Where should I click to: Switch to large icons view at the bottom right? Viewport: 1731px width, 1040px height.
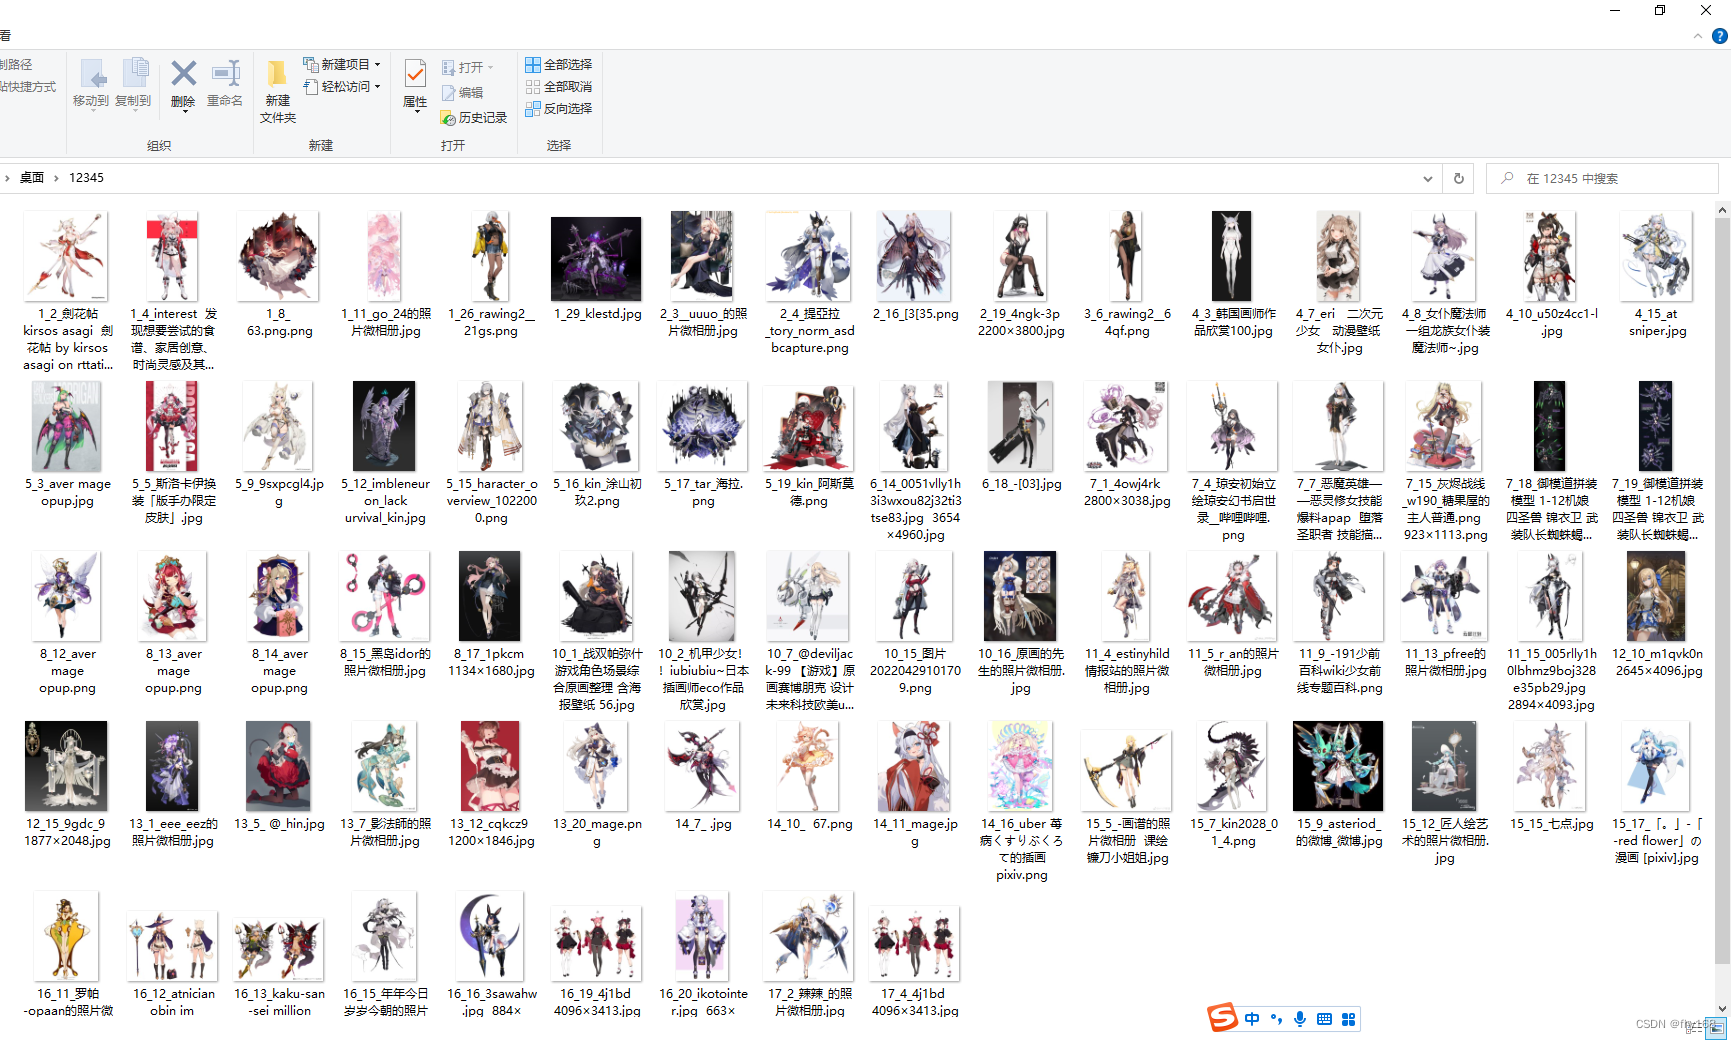pyautogui.click(x=1717, y=1028)
